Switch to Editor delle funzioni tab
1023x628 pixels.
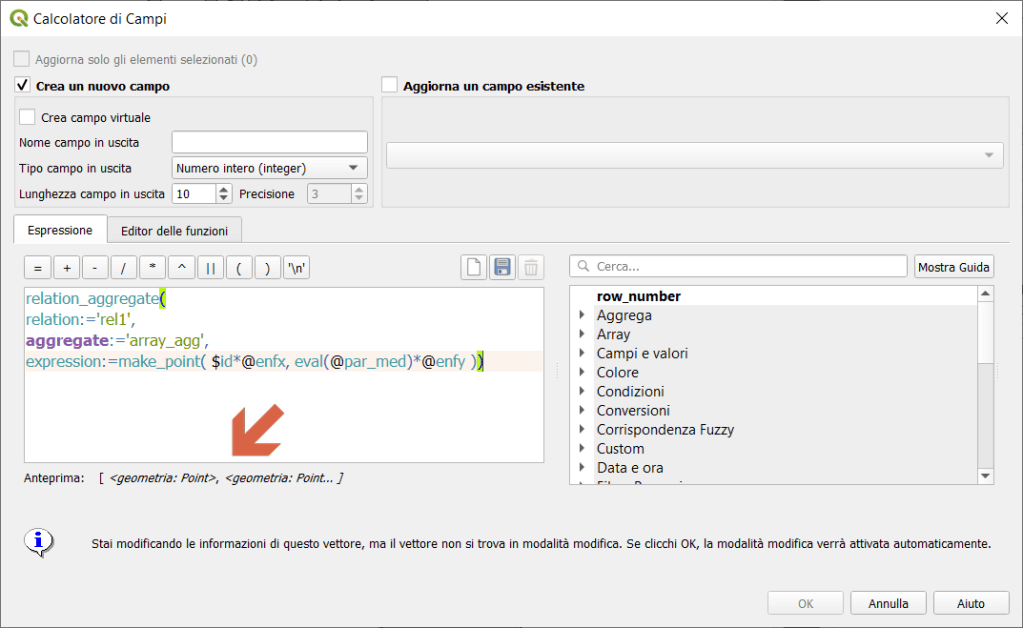point(174,231)
